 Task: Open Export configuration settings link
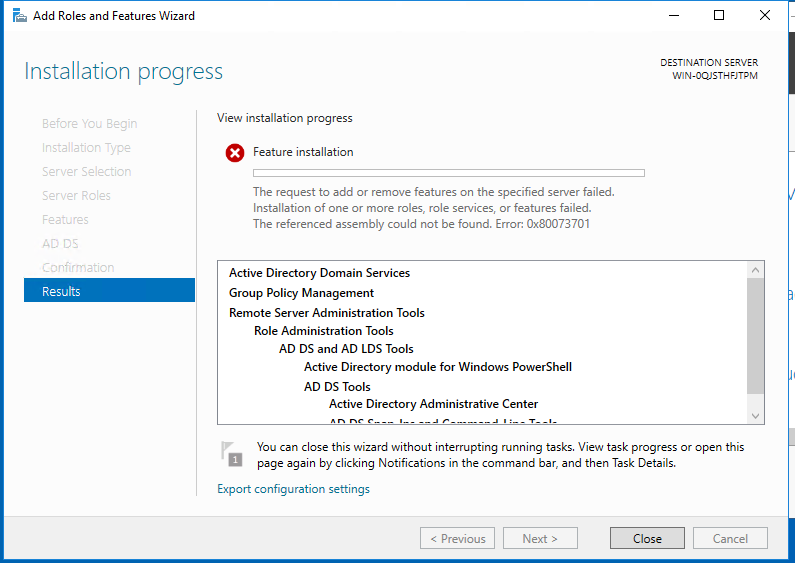pos(294,489)
